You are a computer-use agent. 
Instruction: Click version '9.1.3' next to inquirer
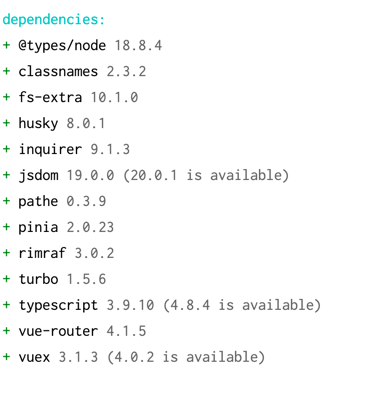point(110,149)
